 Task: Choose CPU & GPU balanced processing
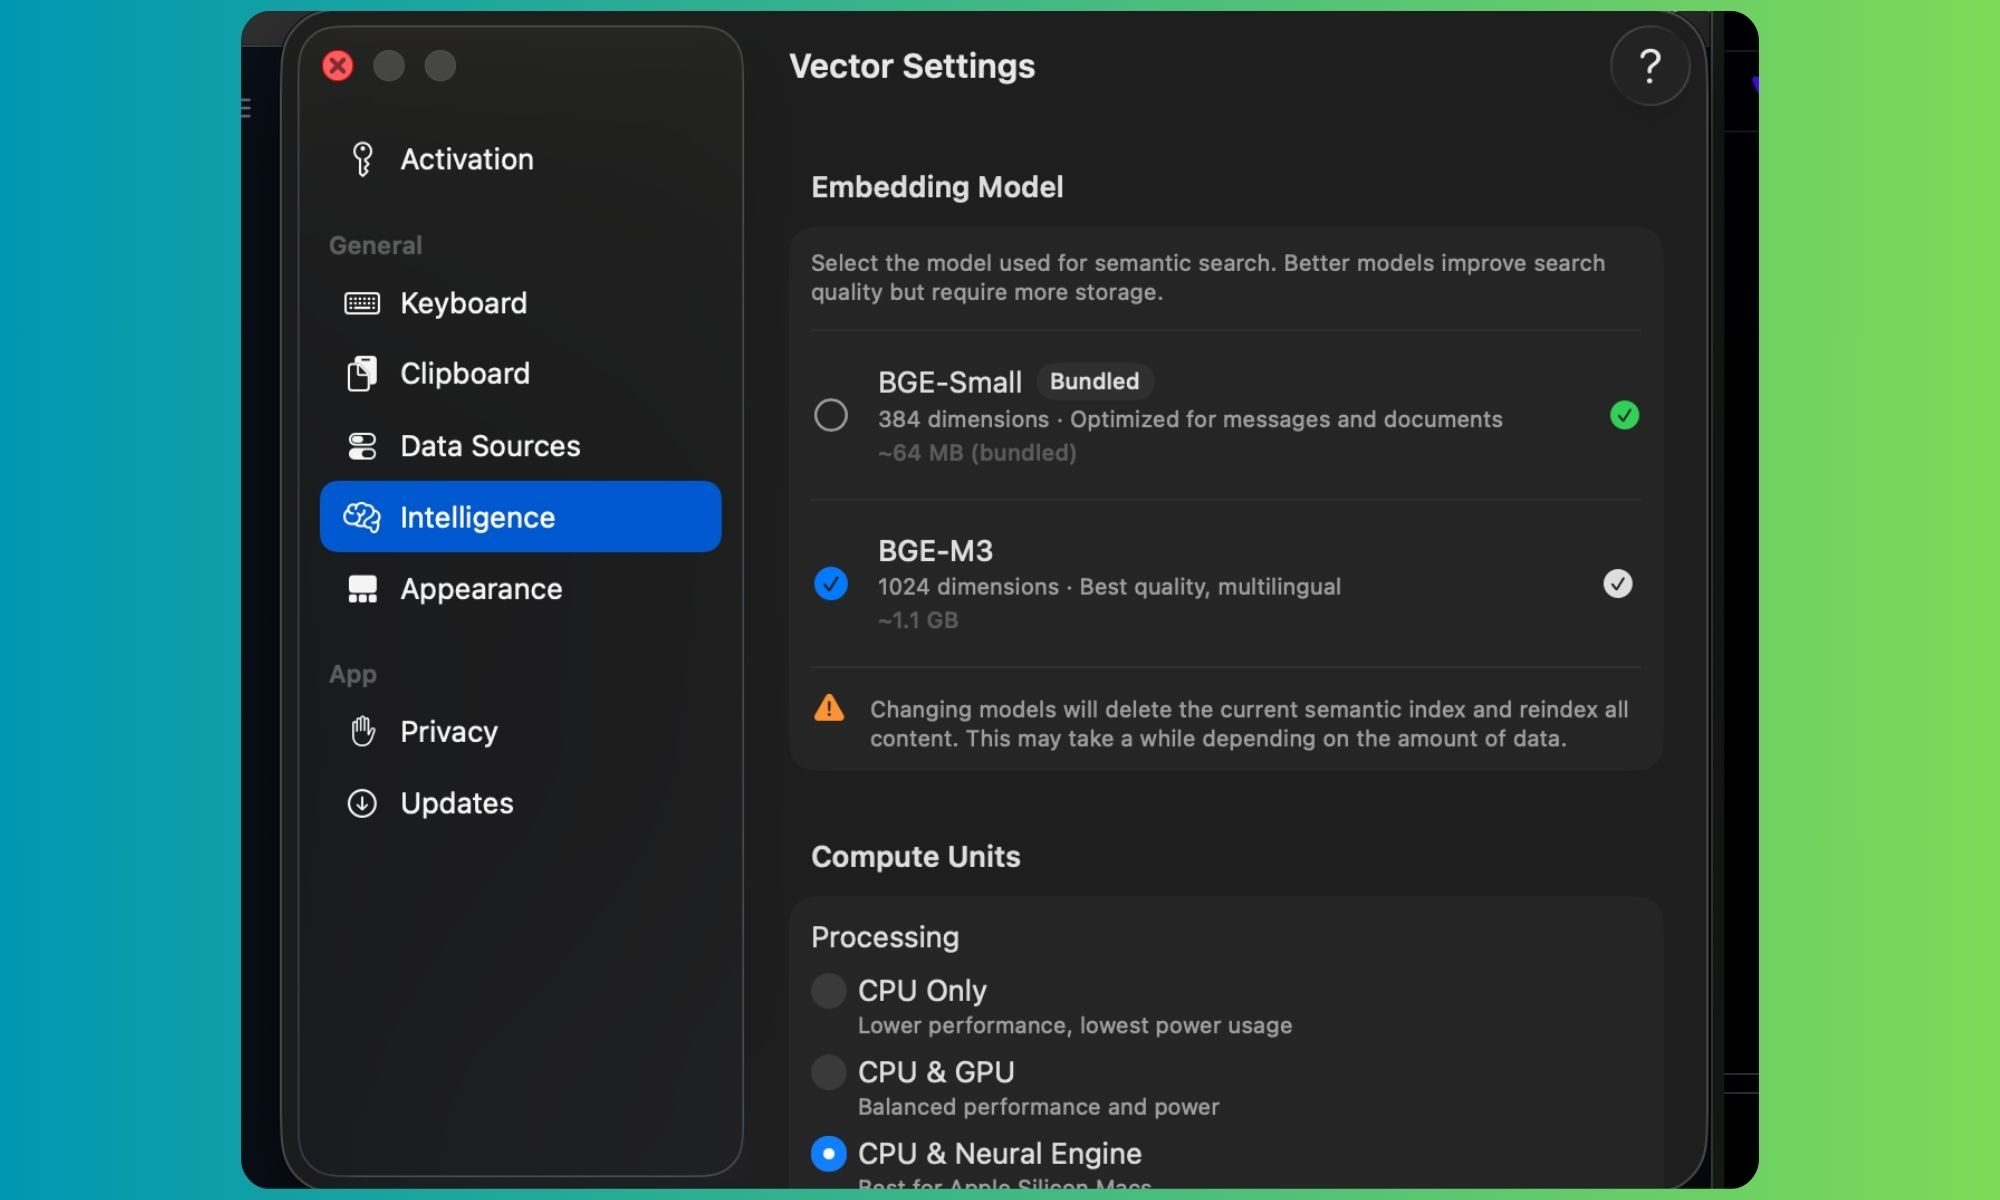[828, 1071]
